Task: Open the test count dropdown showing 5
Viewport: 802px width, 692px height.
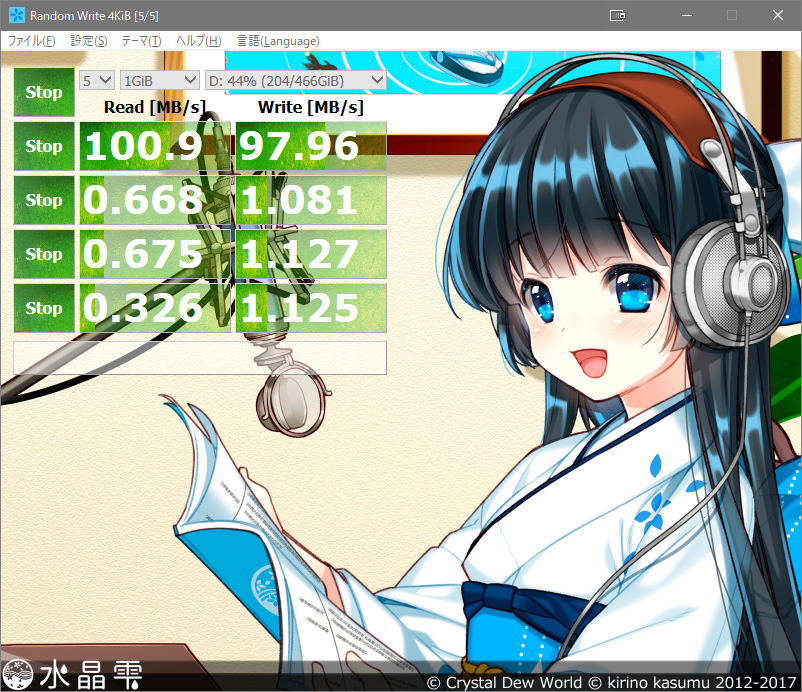Action: (97, 80)
